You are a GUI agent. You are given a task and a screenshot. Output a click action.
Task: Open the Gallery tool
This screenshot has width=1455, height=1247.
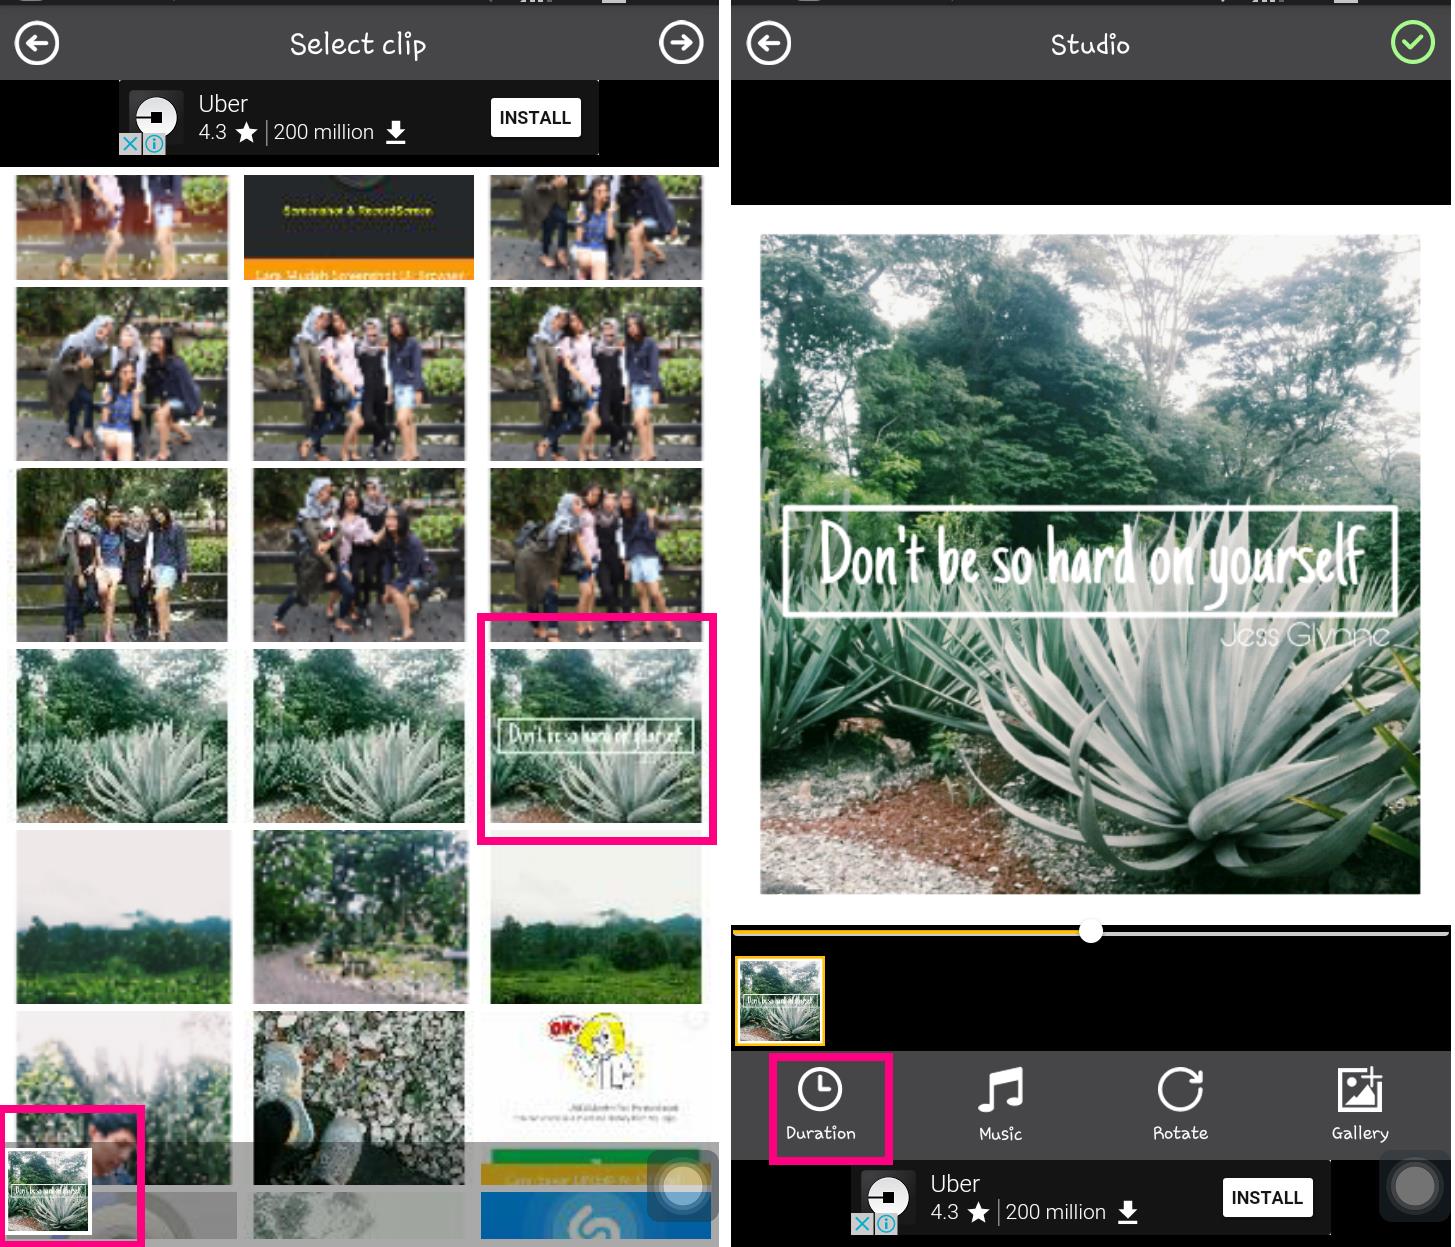pos(1360,1106)
